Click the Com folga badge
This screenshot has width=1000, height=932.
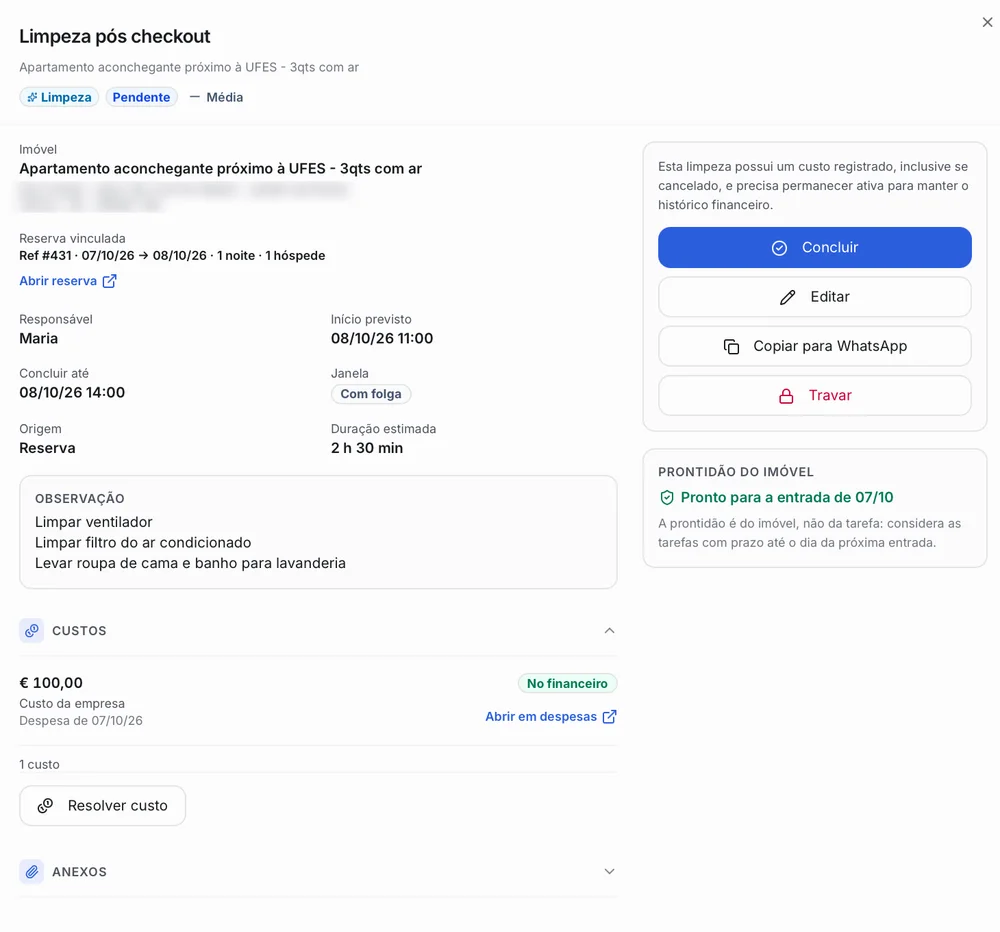[371, 394]
